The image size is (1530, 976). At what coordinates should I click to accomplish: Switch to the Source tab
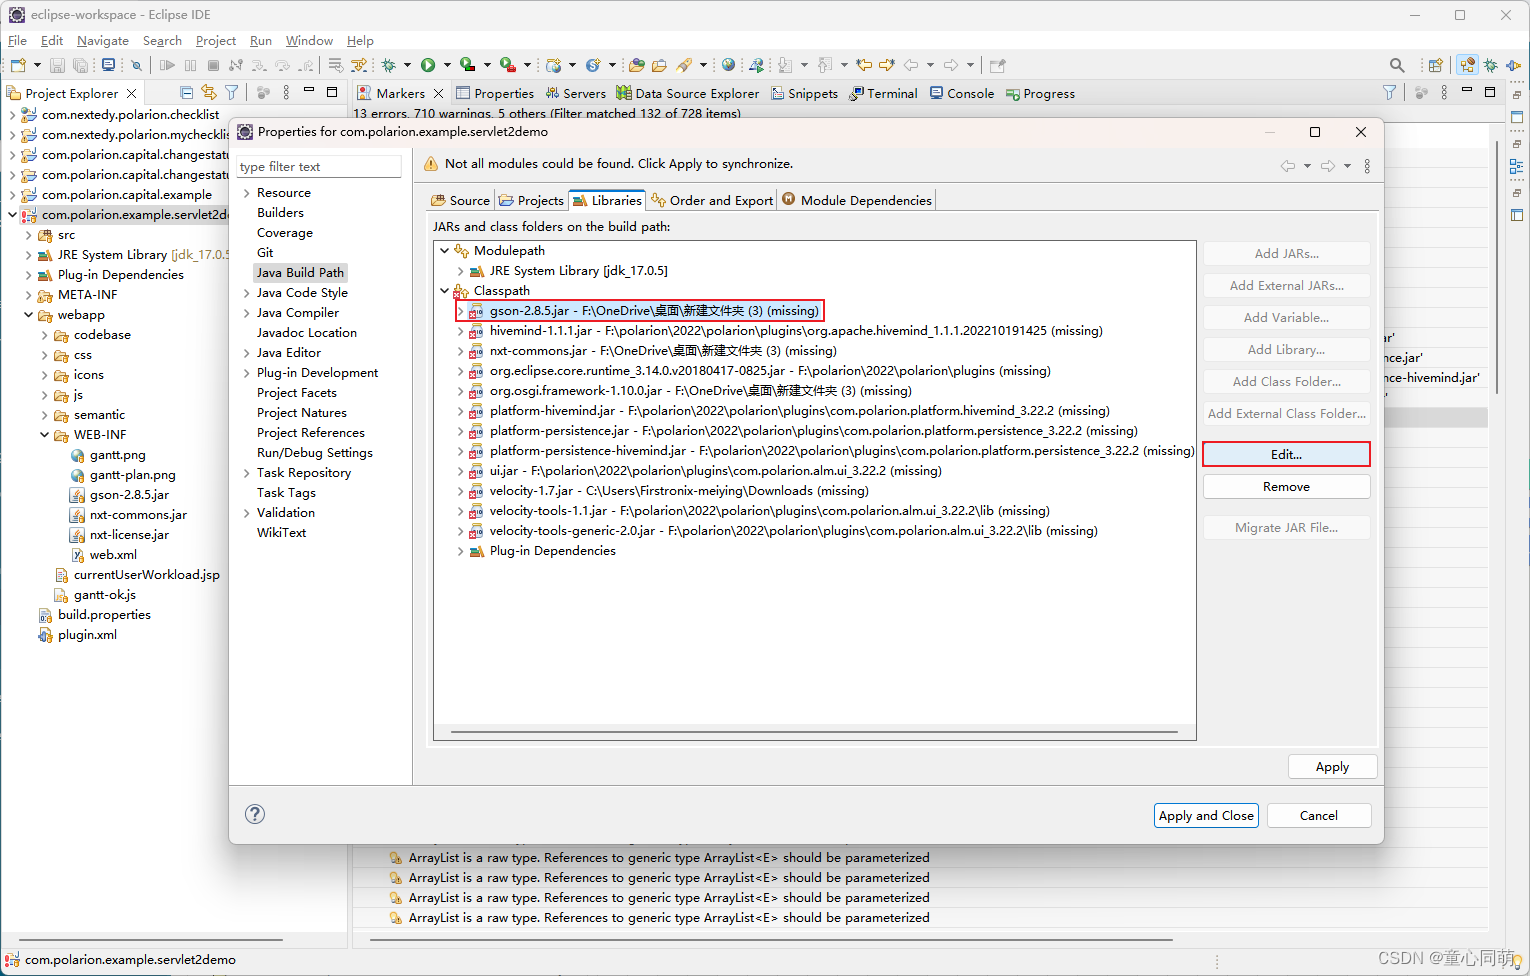tap(460, 200)
